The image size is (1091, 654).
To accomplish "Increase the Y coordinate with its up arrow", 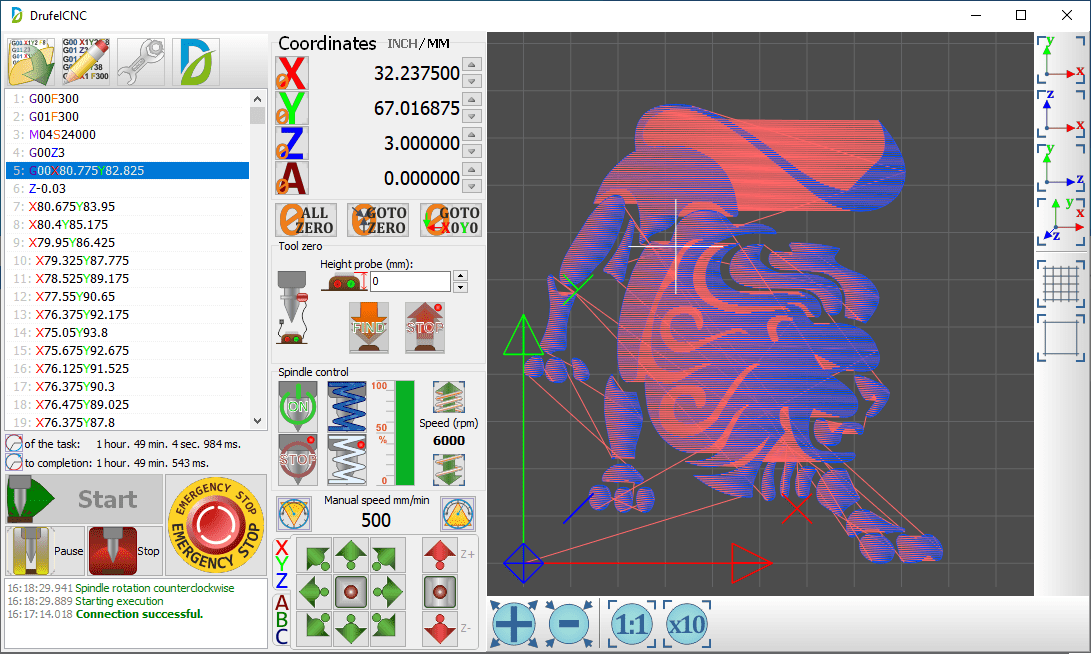I will [472, 99].
